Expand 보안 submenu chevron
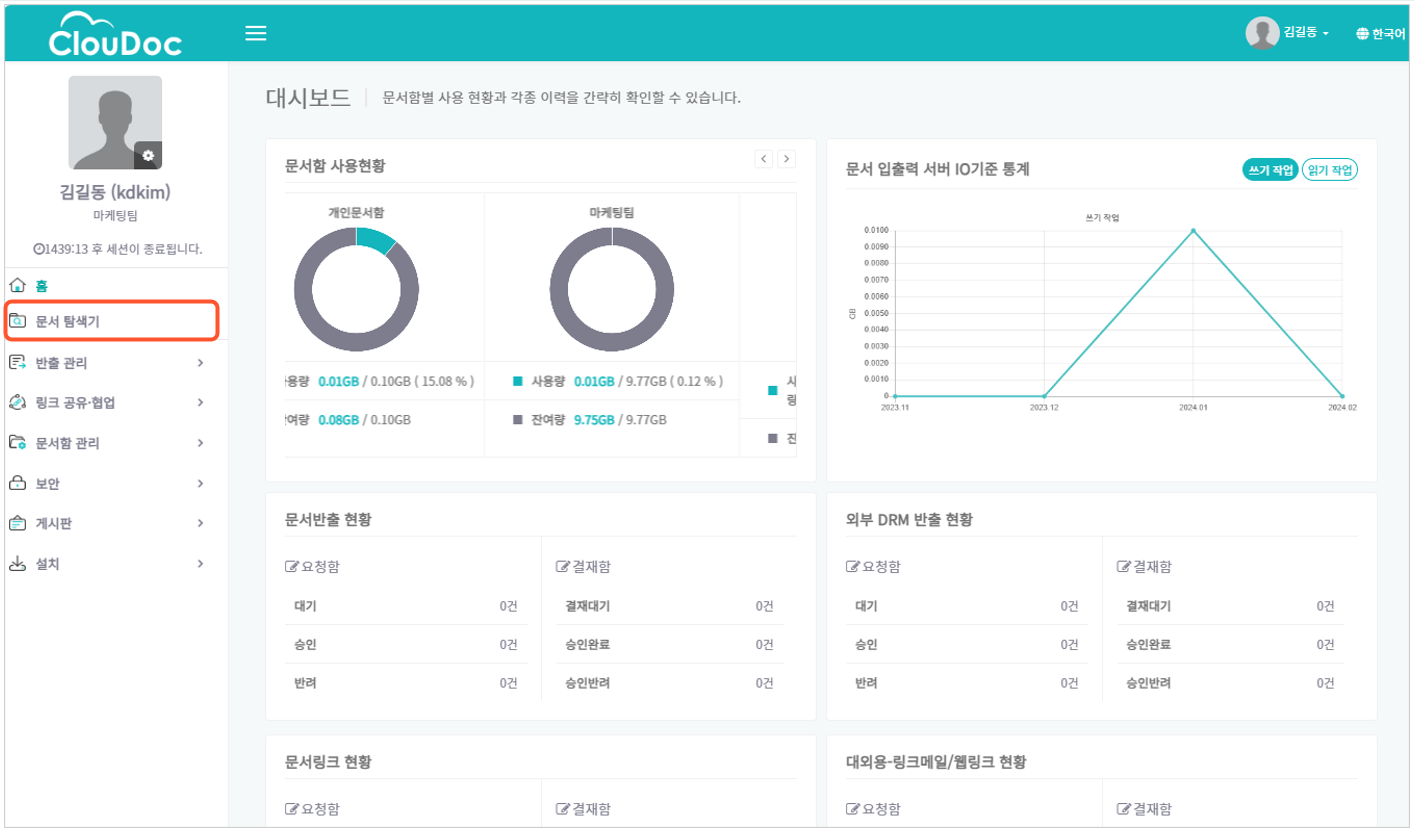This screenshot has height=831, width=1414. (200, 483)
